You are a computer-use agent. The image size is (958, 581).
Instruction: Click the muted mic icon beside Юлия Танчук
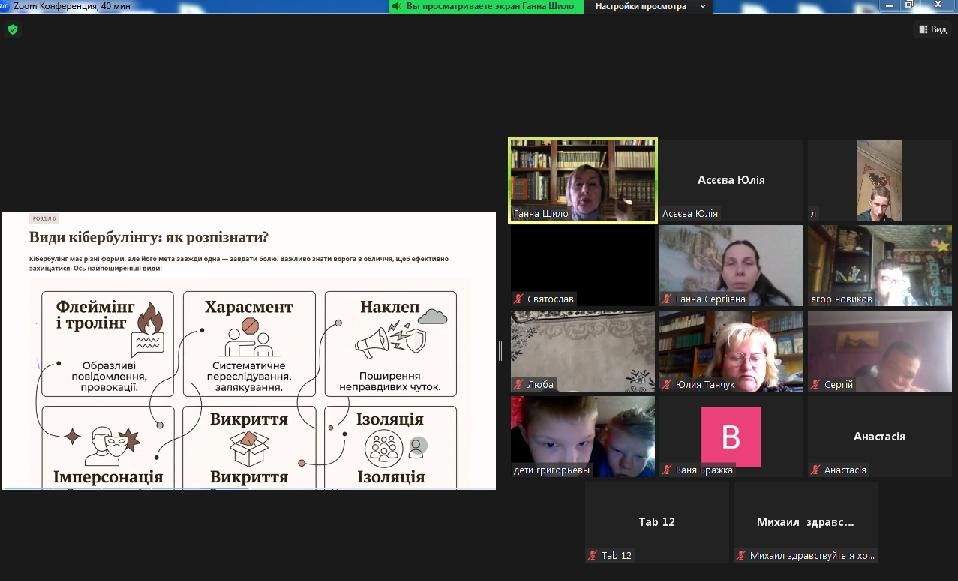665,384
